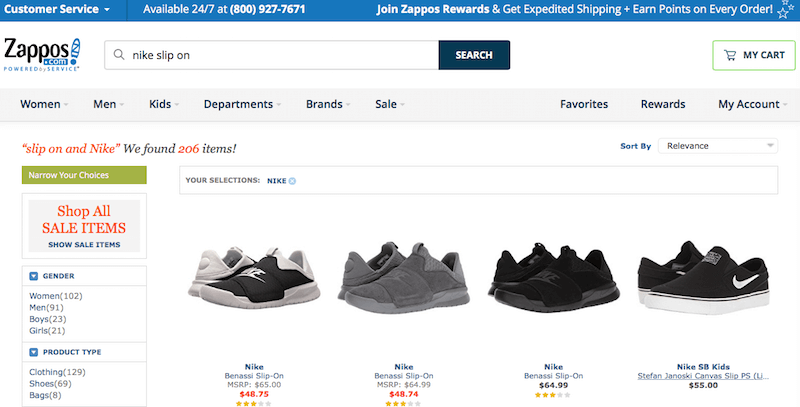The height and width of the screenshot is (407, 800).
Task: Click the Nike SB Kids brand name
Action: click(703, 367)
